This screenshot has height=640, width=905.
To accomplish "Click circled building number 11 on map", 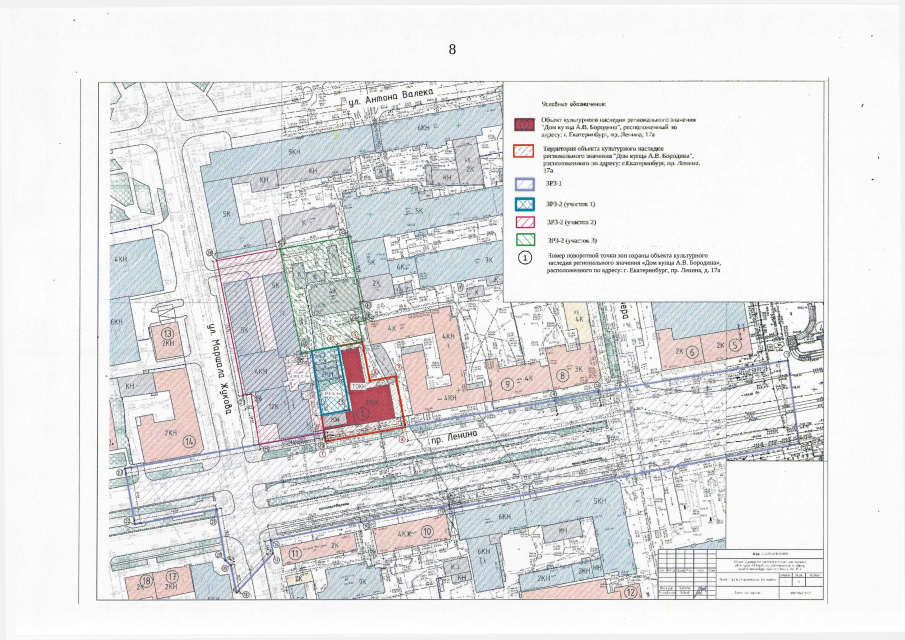I will tap(295, 552).
